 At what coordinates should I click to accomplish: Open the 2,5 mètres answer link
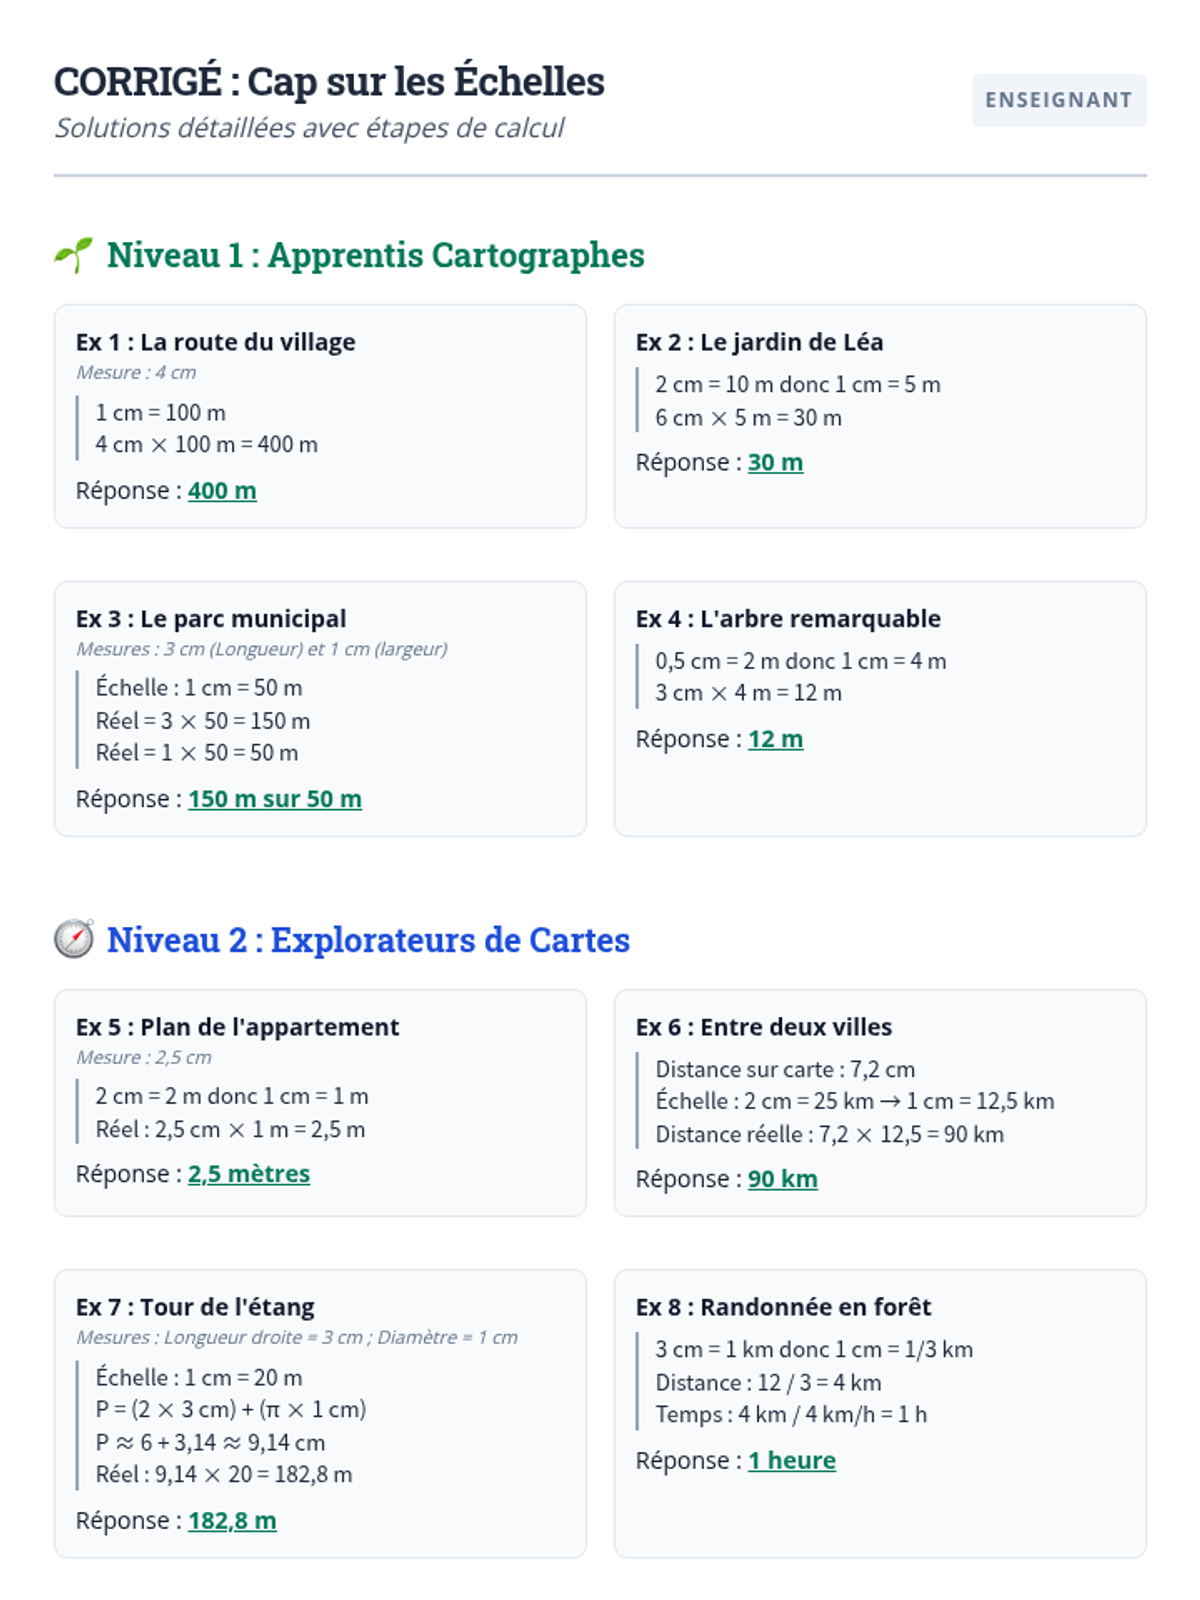pos(249,1174)
